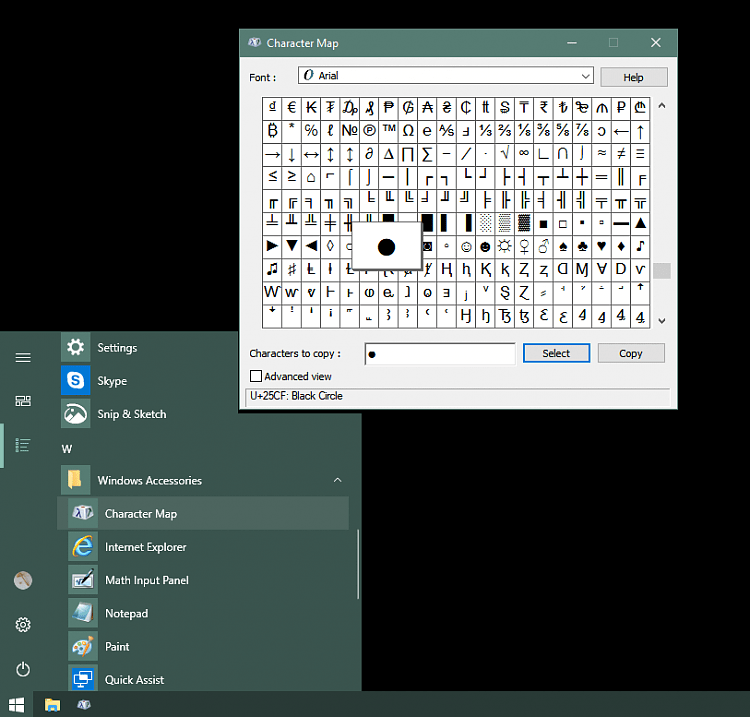Expand the Start hamburger menu
This screenshot has height=717, width=750.
pos(22,357)
